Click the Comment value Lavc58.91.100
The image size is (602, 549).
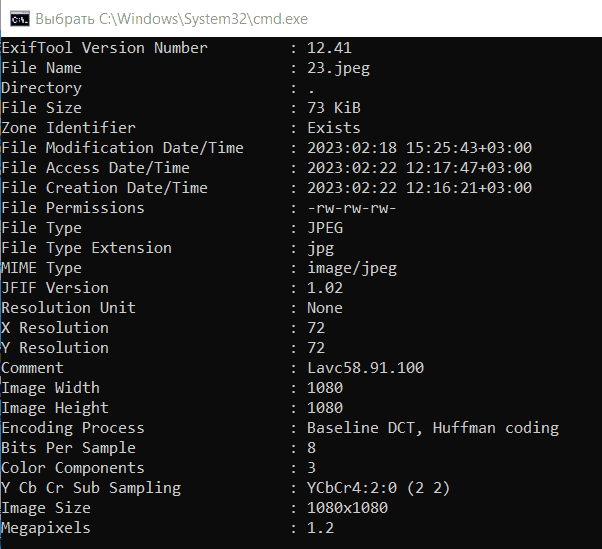tap(365, 368)
